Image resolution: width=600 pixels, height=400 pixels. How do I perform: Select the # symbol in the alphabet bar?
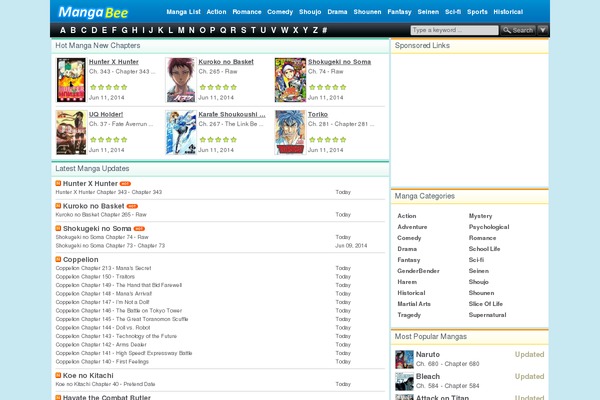click(324, 30)
